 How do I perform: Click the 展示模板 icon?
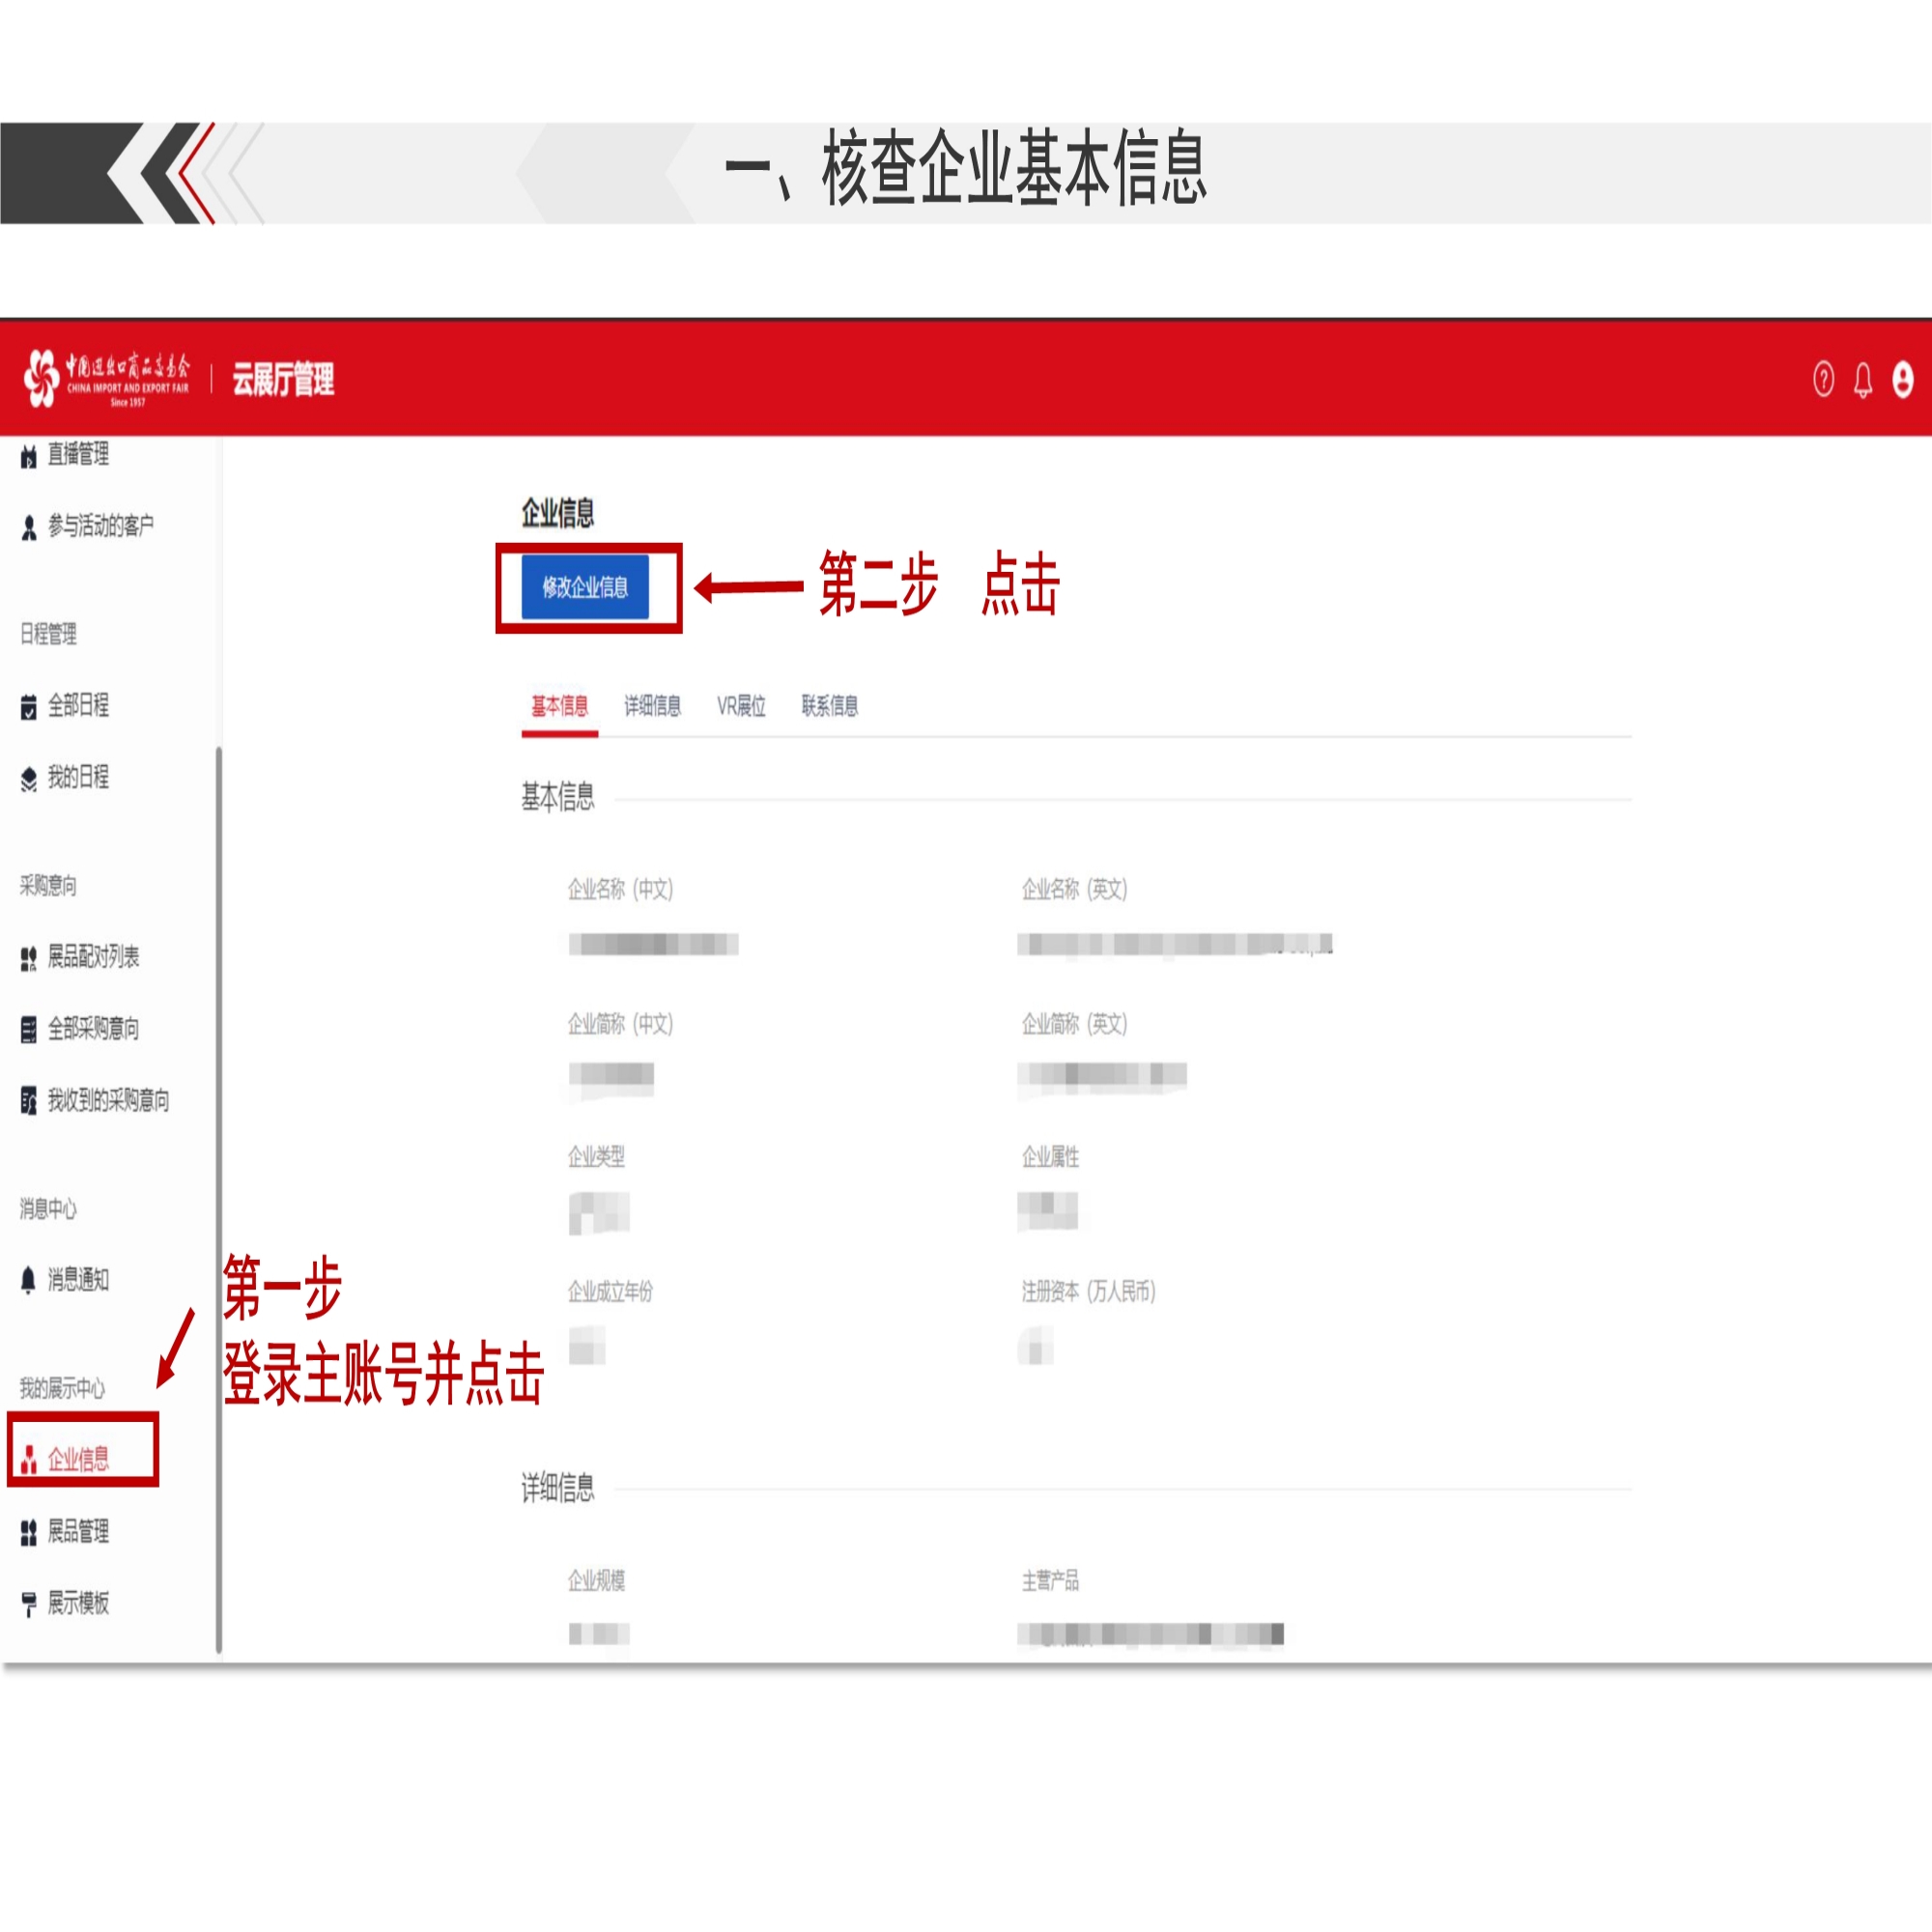click(x=29, y=1605)
